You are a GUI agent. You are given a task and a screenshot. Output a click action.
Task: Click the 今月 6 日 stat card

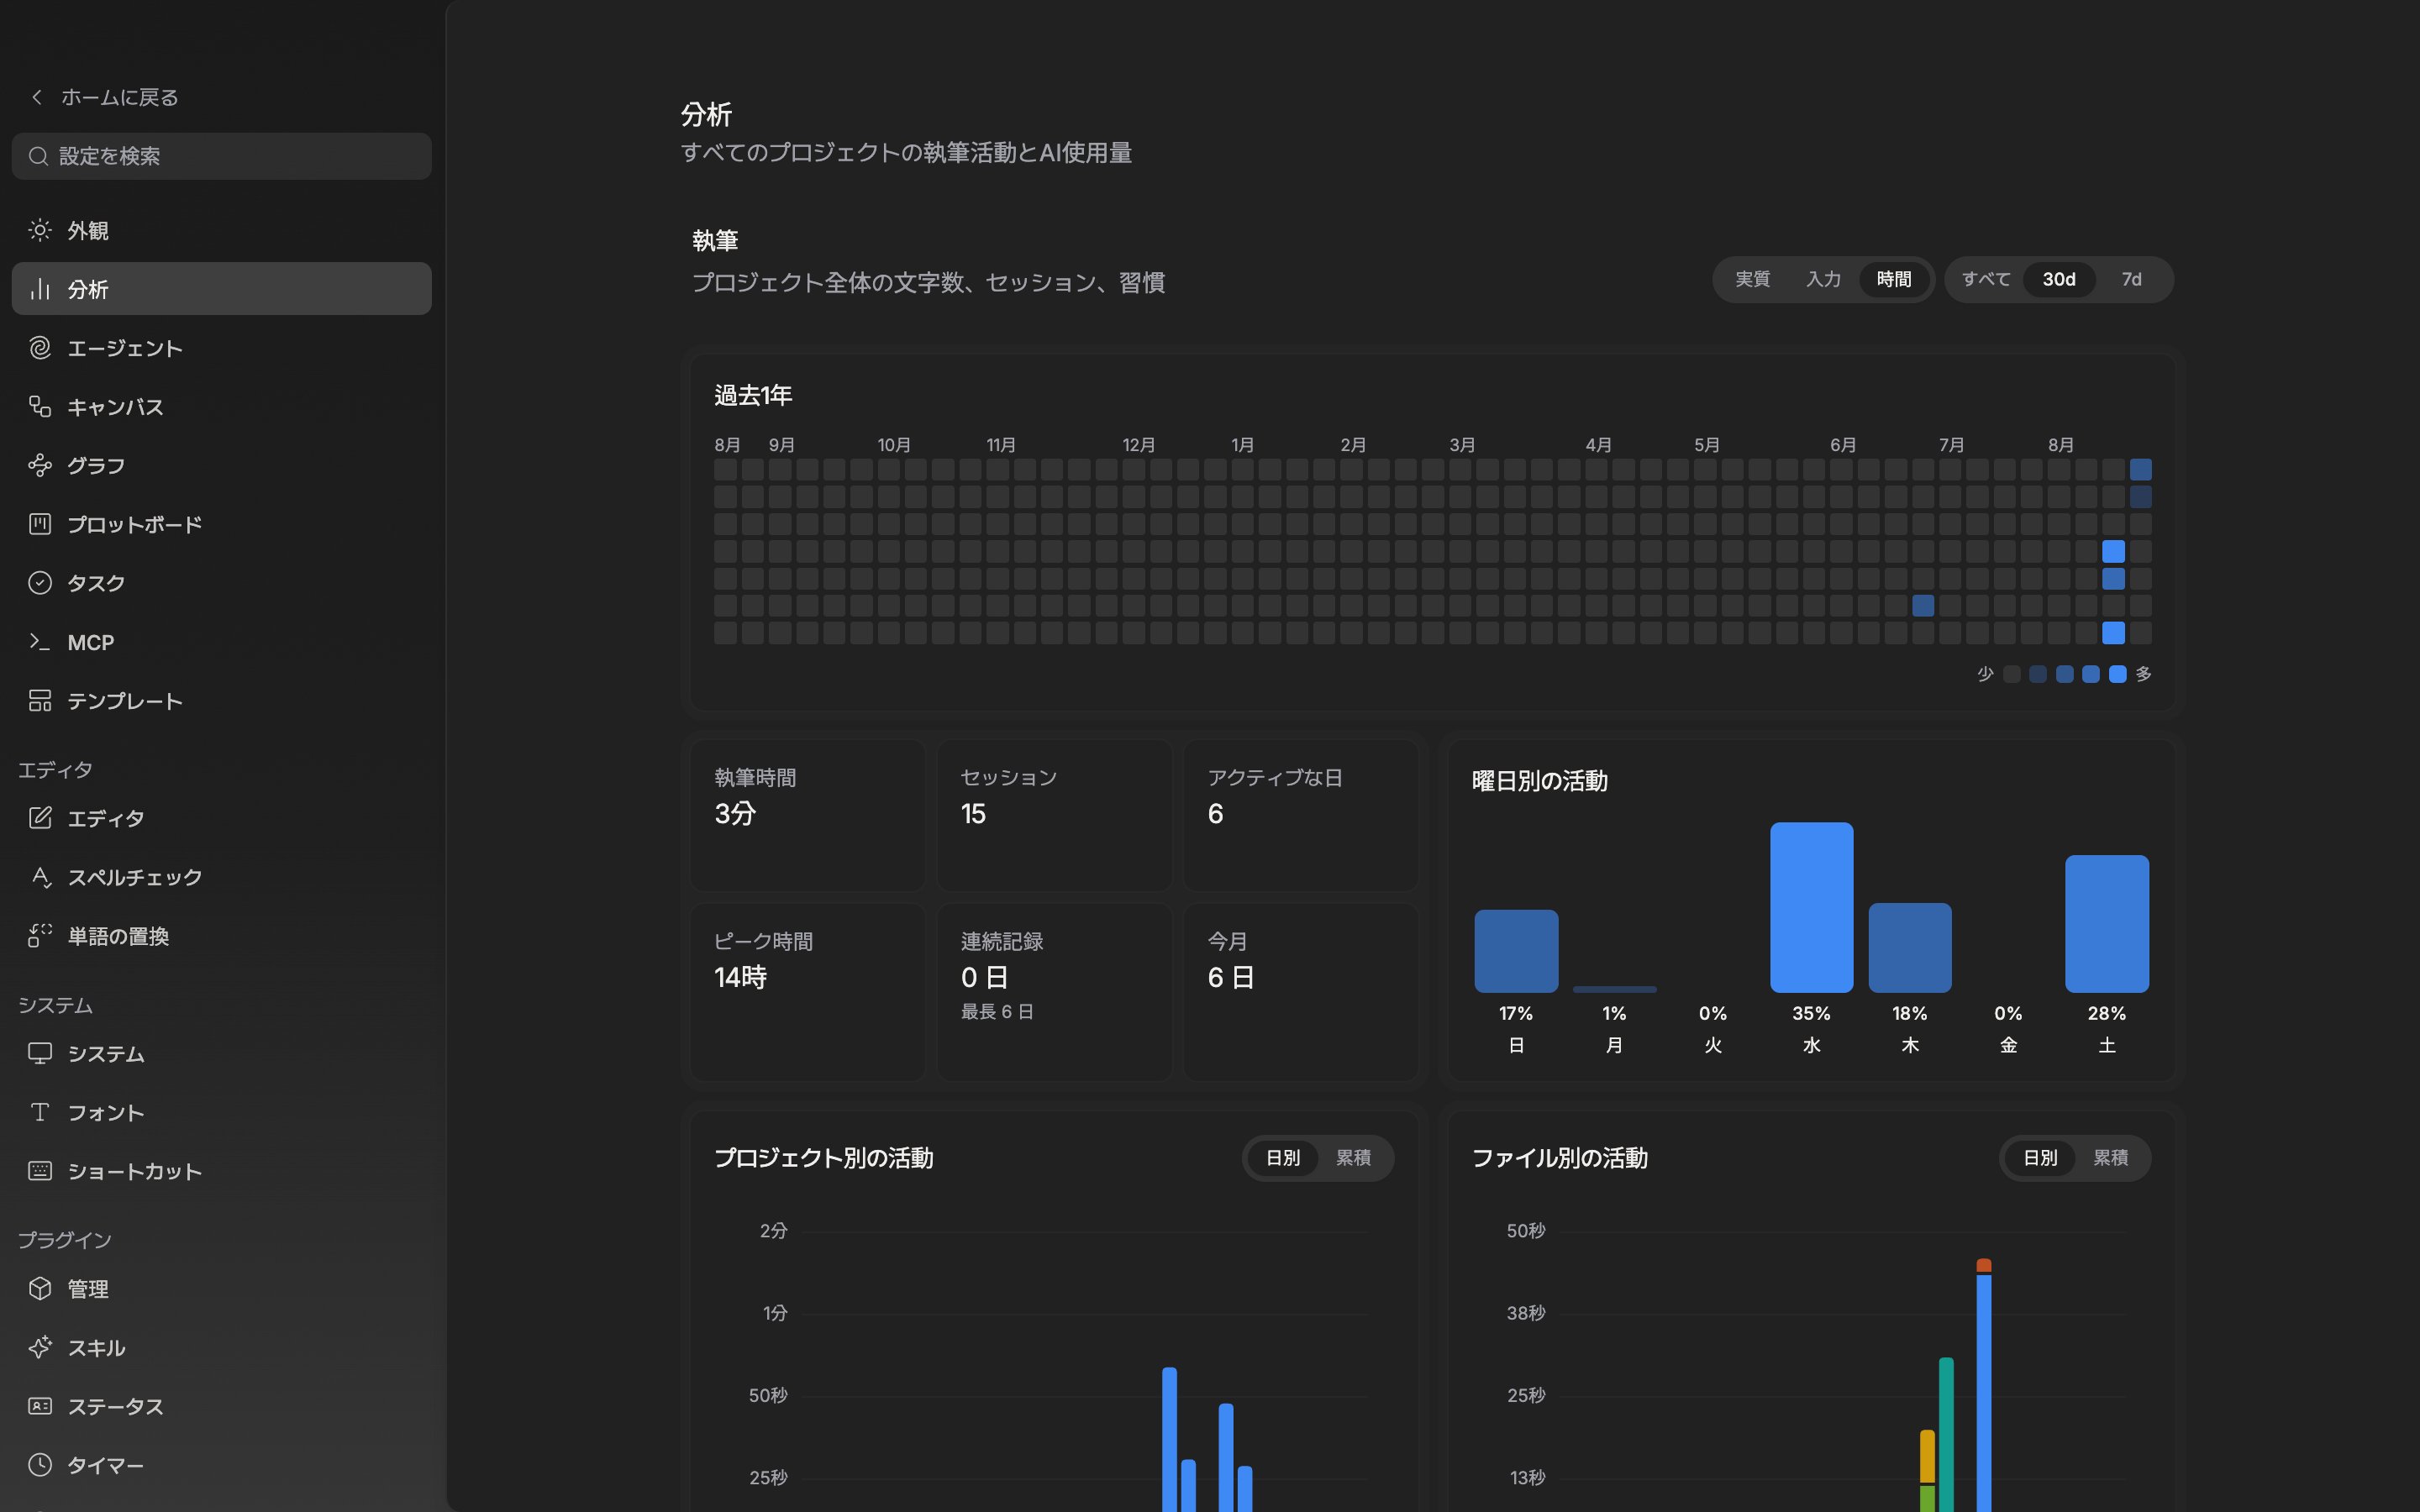[1301, 992]
